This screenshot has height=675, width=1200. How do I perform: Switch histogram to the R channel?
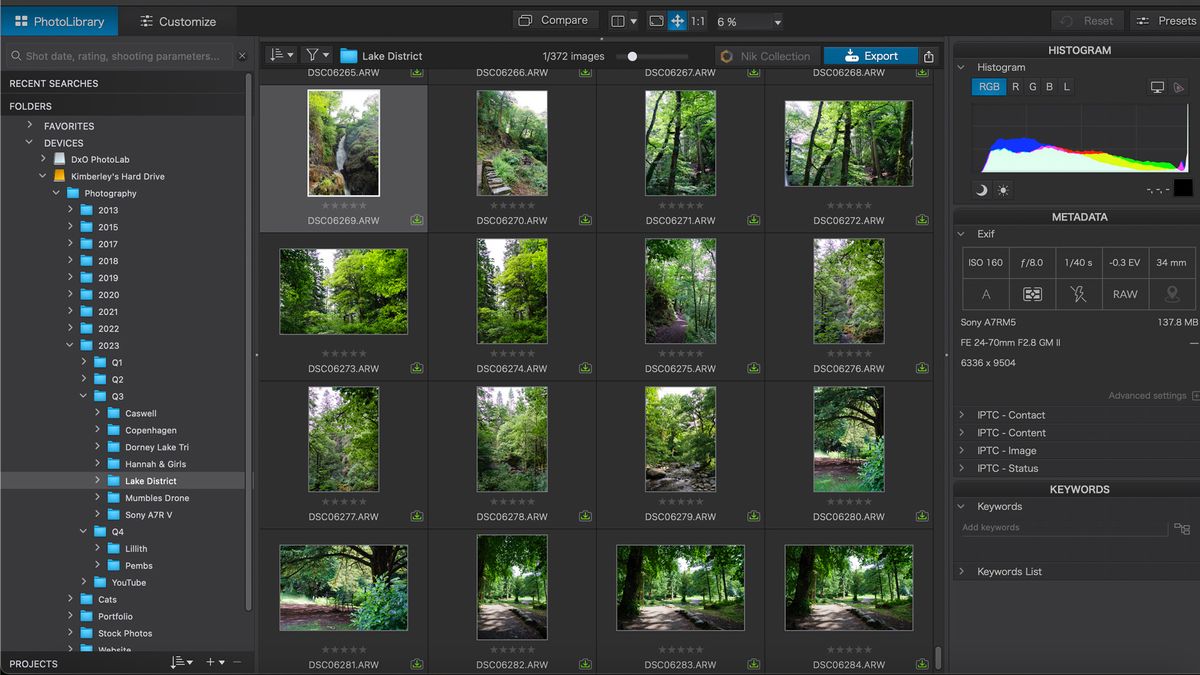click(1017, 87)
